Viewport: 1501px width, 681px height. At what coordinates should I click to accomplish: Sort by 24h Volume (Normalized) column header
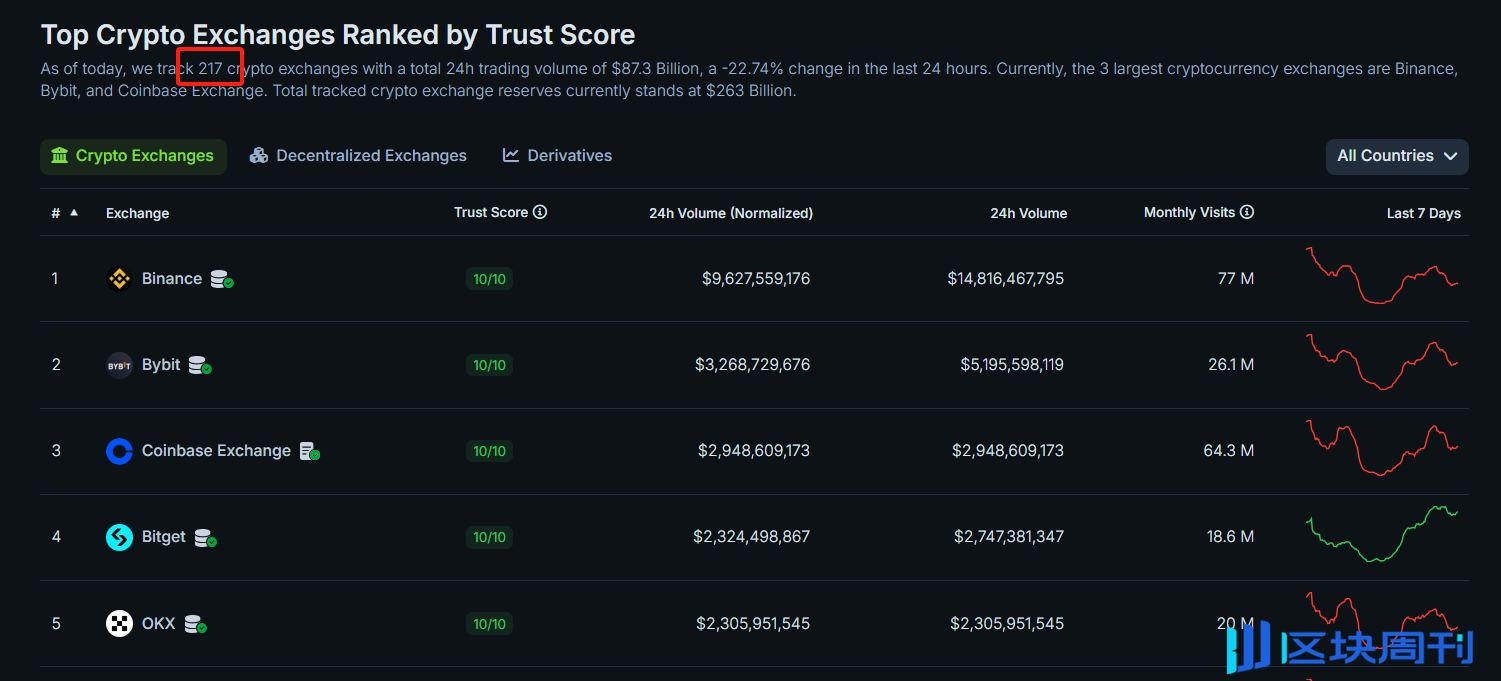click(730, 213)
